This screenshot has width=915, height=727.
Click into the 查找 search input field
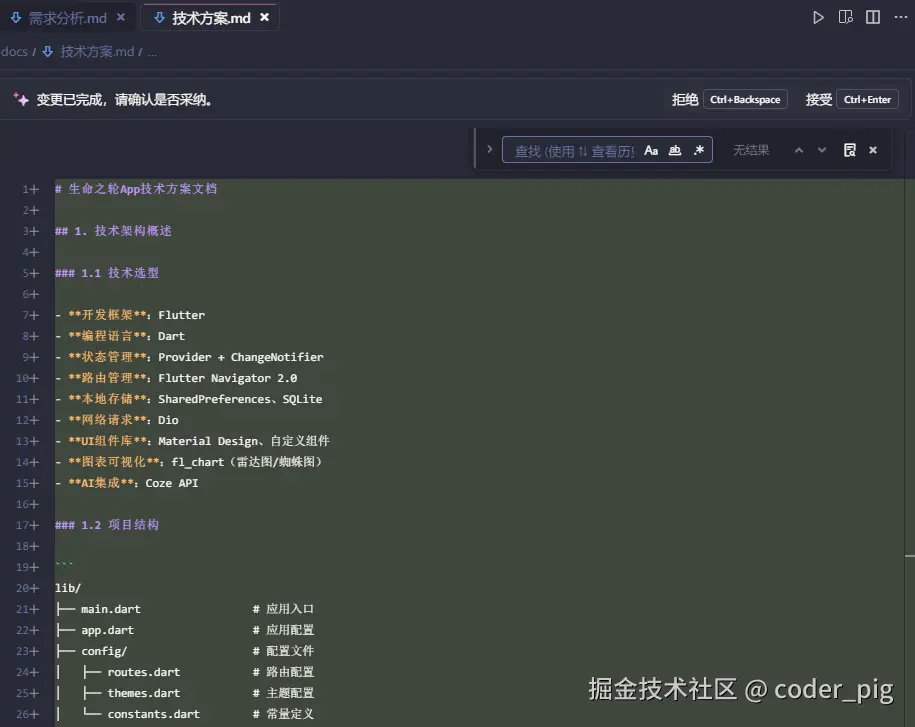tap(574, 151)
